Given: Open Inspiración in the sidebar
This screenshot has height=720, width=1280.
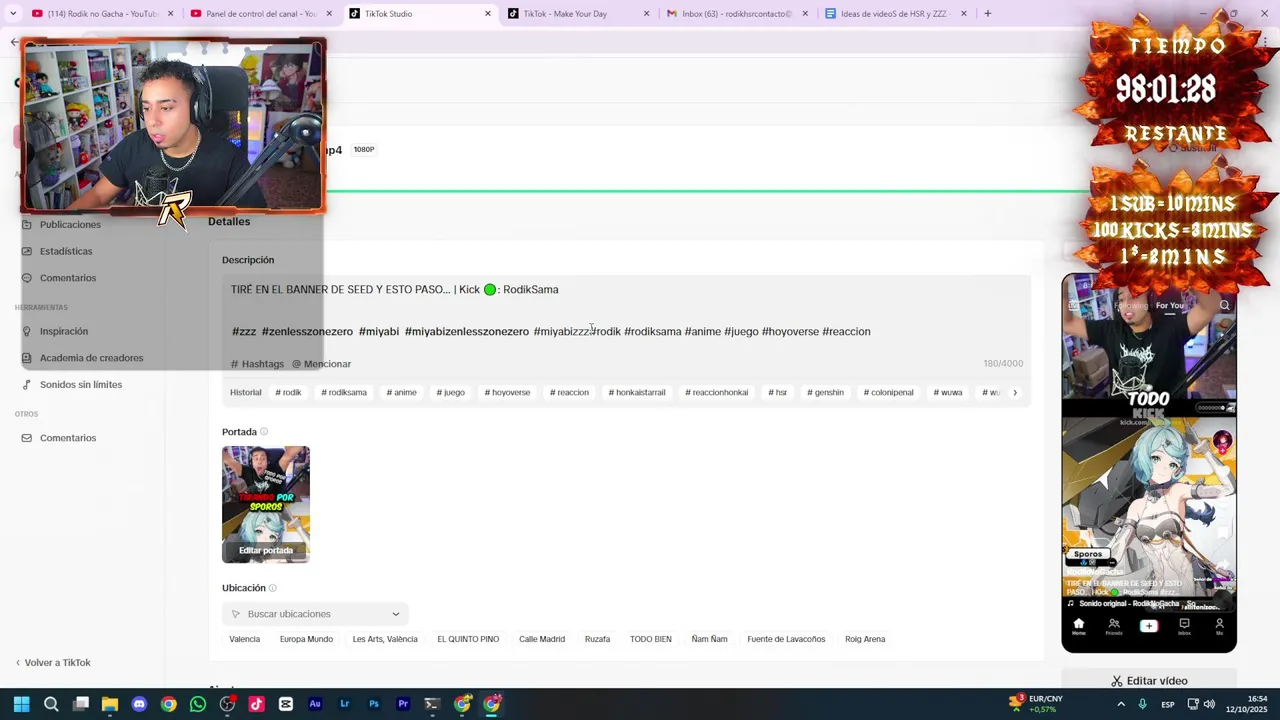Looking at the screenshot, I should click(x=64, y=331).
